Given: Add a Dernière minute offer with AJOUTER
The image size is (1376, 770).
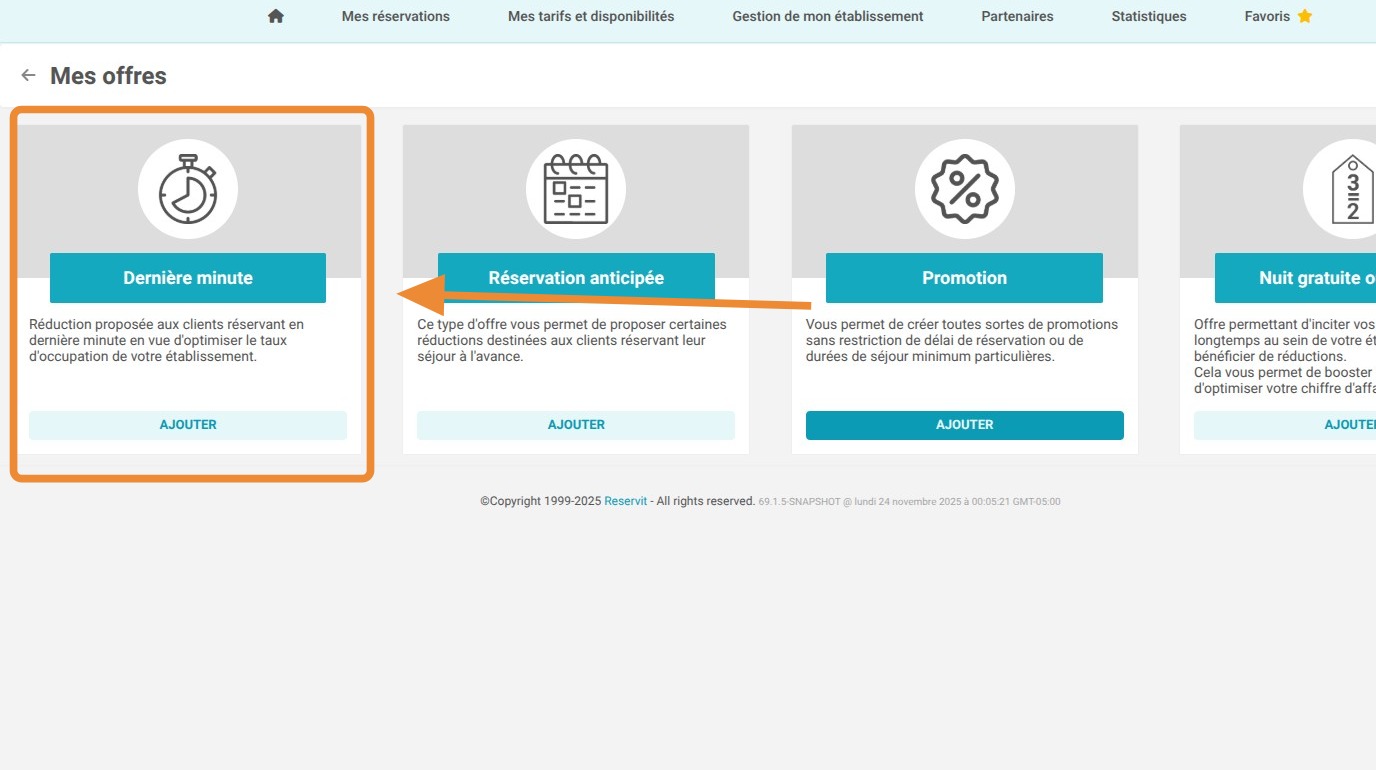Looking at the screenshot, I should click(188, 425).
